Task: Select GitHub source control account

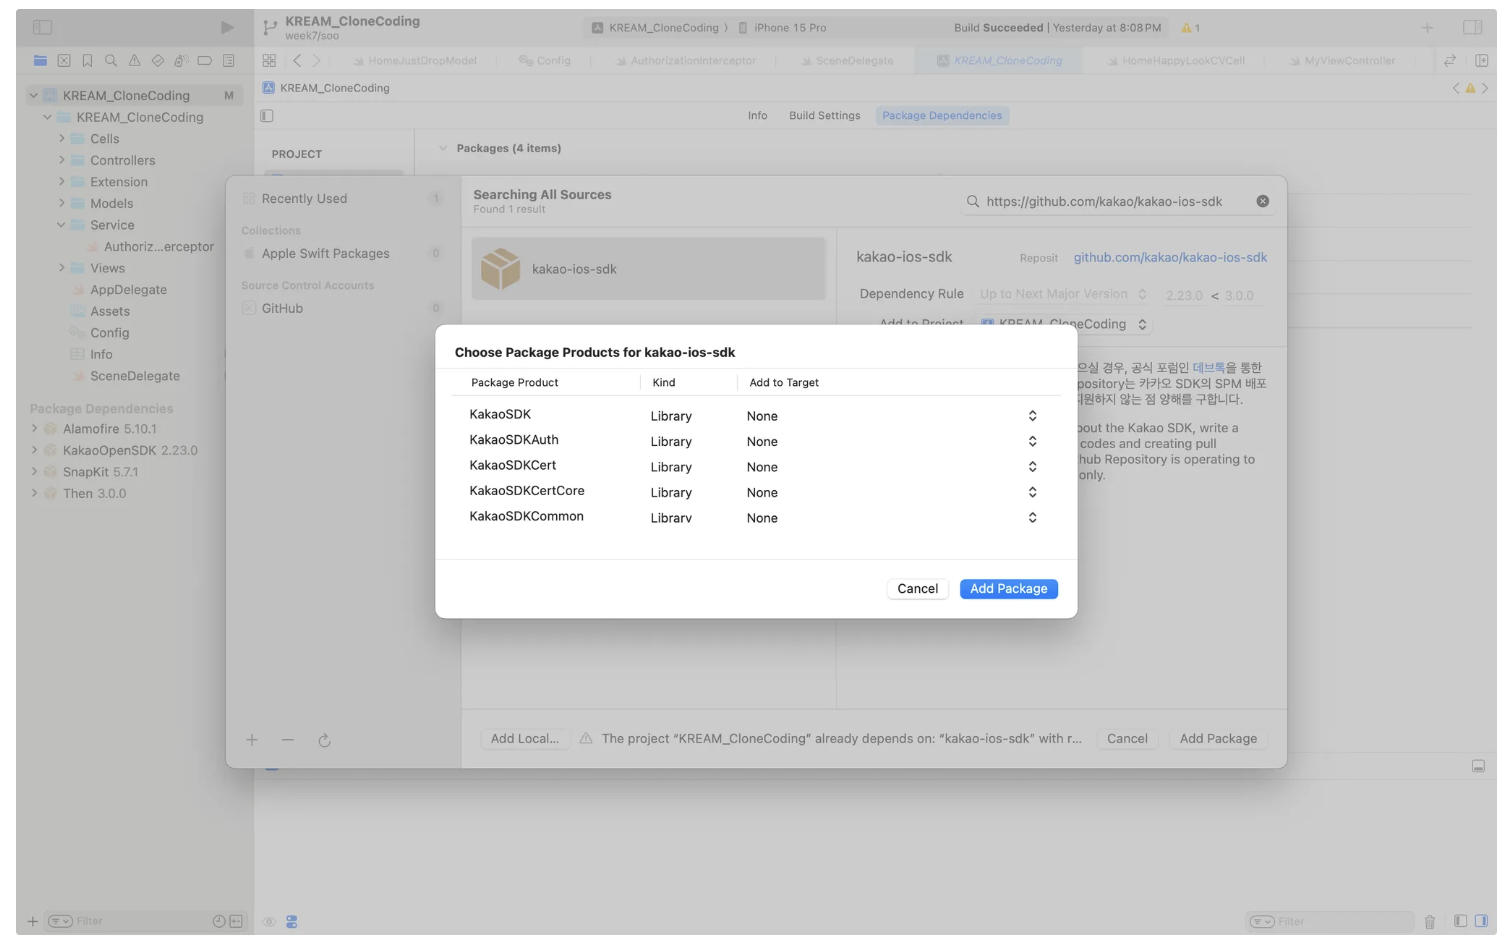Action: click(x=343, y=309)
